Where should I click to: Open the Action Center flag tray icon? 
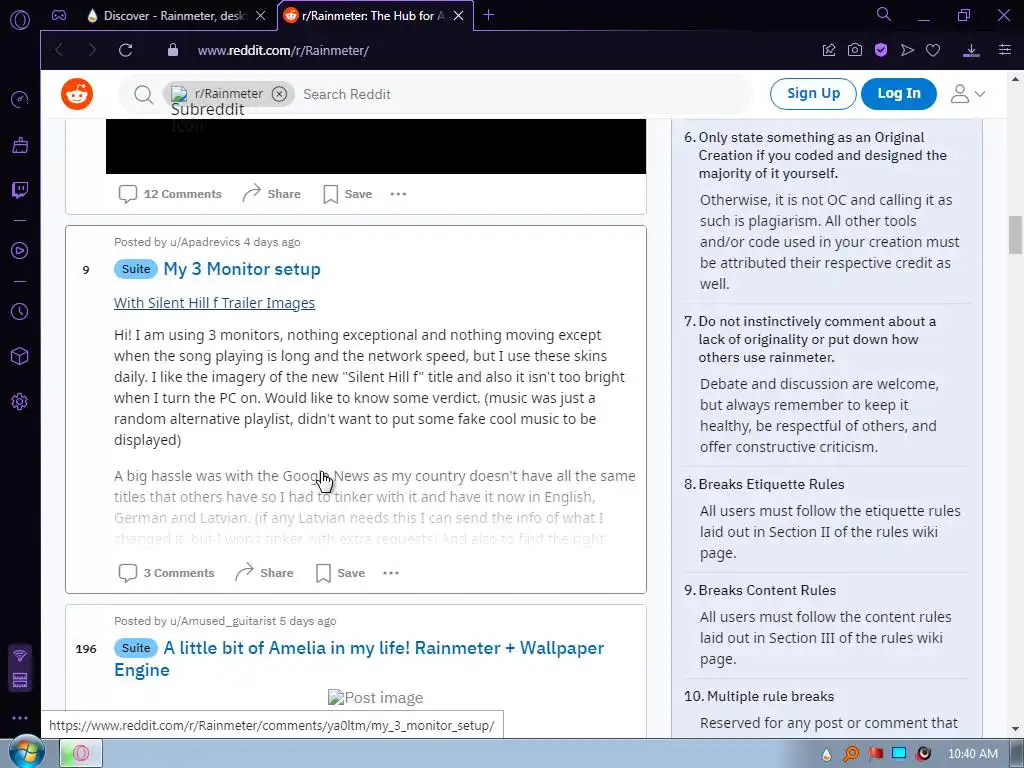pyautogui.click(x=875, y=754)
